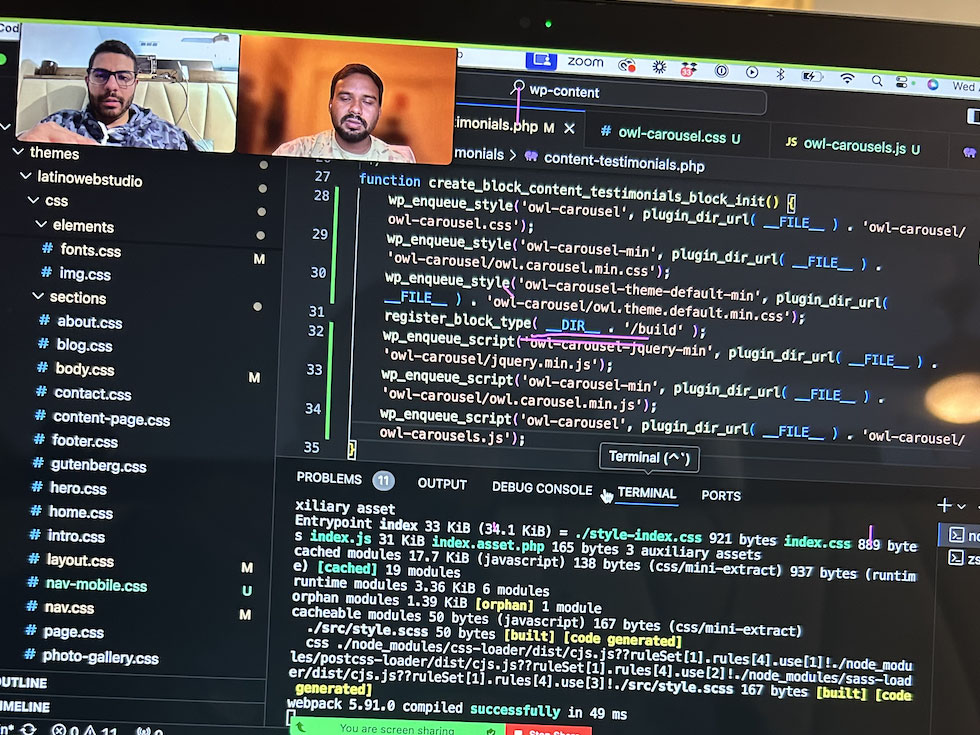Click content-testimonials.php in the breadcrumb
The width and height of the screenshot is (980, 735).
click(624, 162)
